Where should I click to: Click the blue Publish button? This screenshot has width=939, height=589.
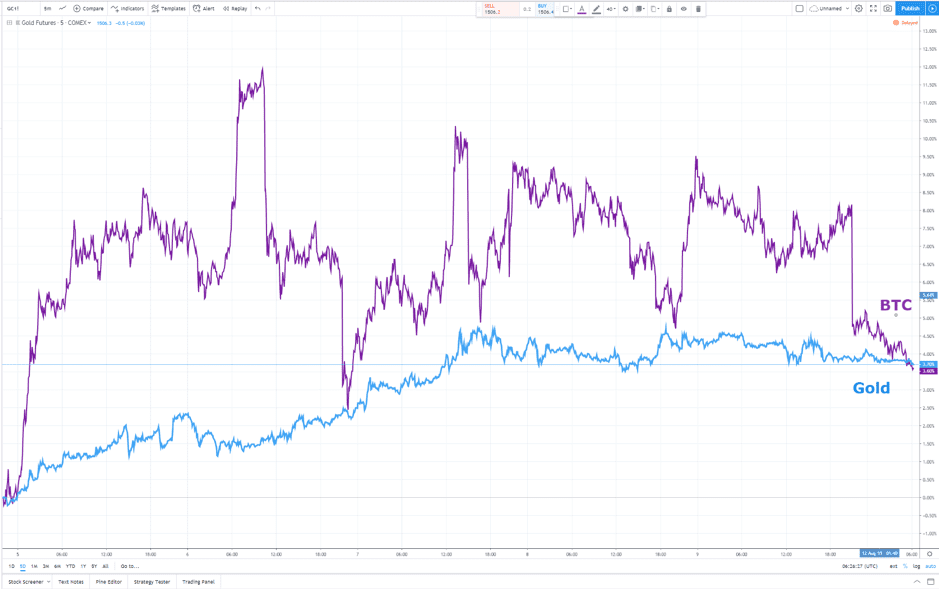click(x=910, y=8)
